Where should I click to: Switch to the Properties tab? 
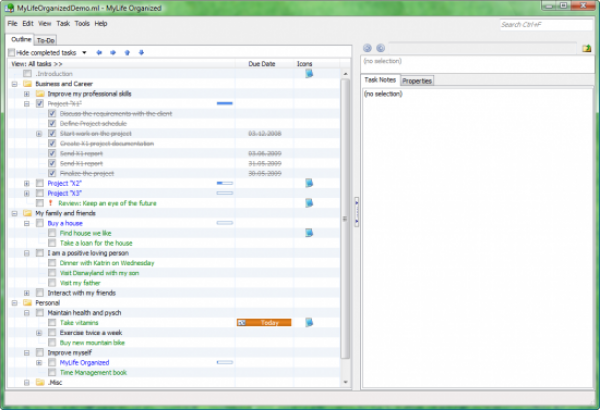(x=417, y=81)
